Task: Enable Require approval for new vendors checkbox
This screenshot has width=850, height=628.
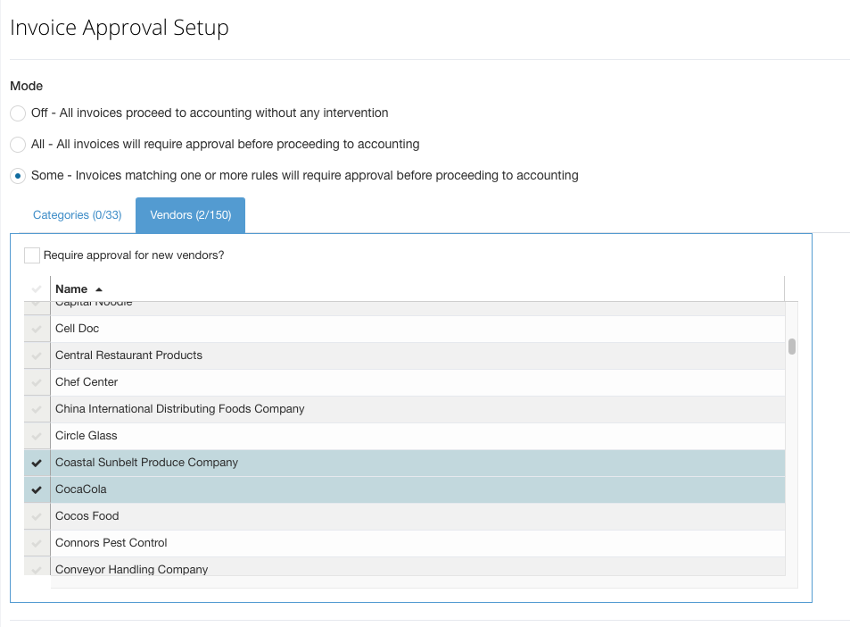Action: coord(32,255)
